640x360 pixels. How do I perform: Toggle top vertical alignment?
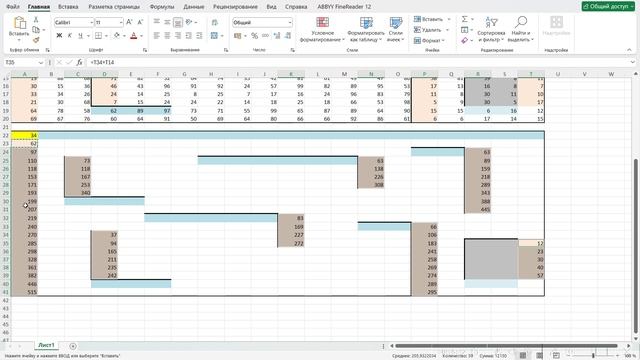157,22
